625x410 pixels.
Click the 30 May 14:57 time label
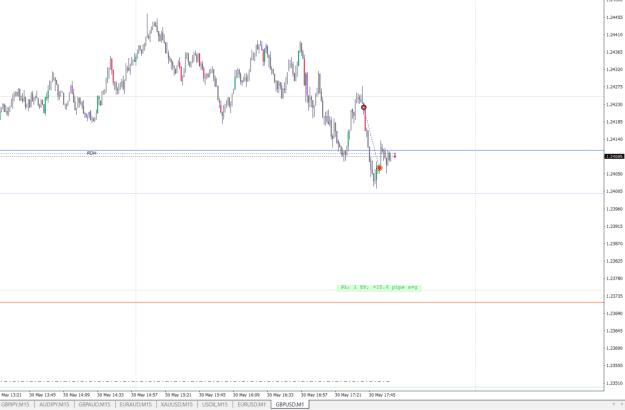[x=144, y=395]
